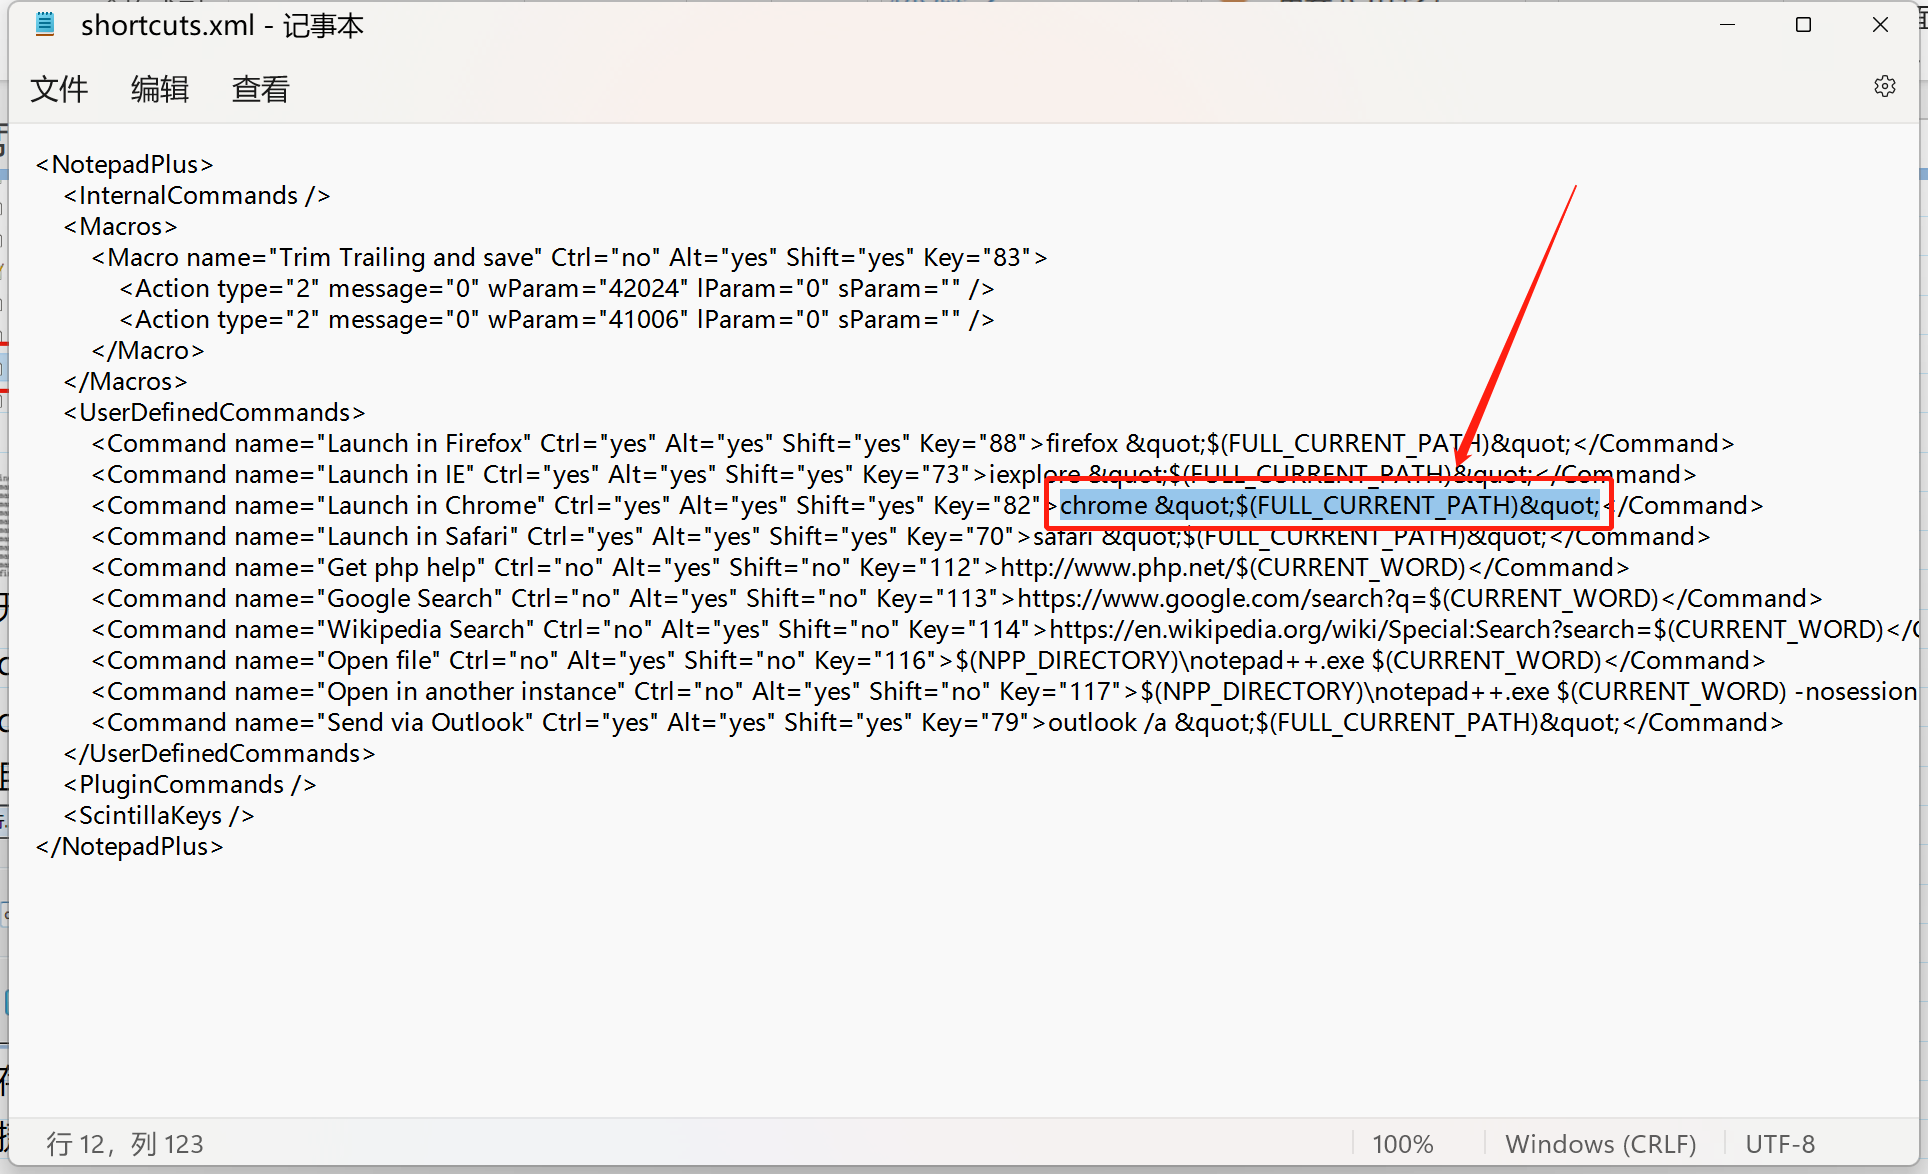Click the Trim Trailing and save macro line

(x=569, y=257)
